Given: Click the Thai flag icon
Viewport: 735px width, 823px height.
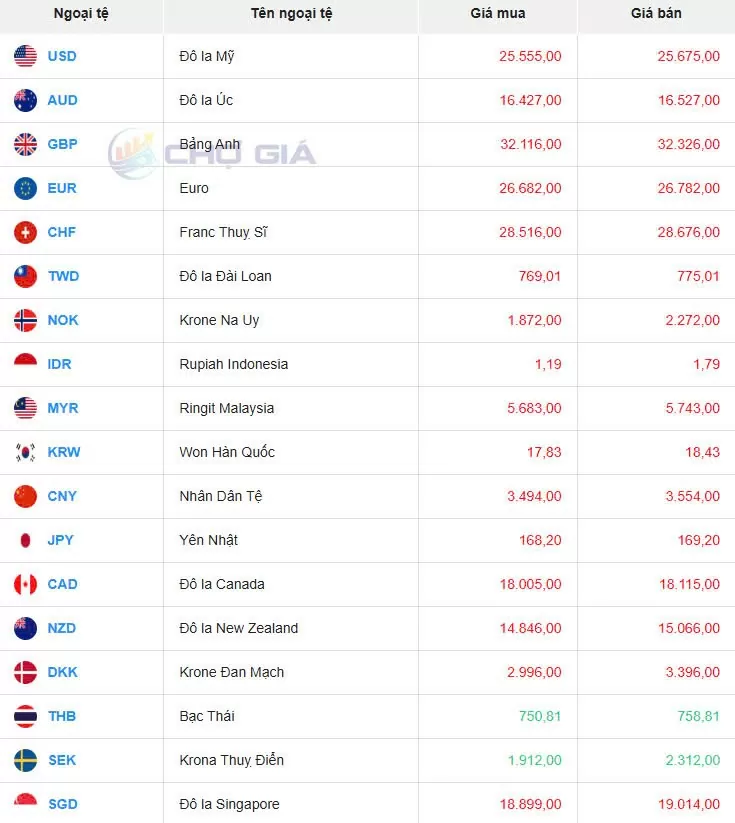Looking at the screenshot, I should pos(25,716).
